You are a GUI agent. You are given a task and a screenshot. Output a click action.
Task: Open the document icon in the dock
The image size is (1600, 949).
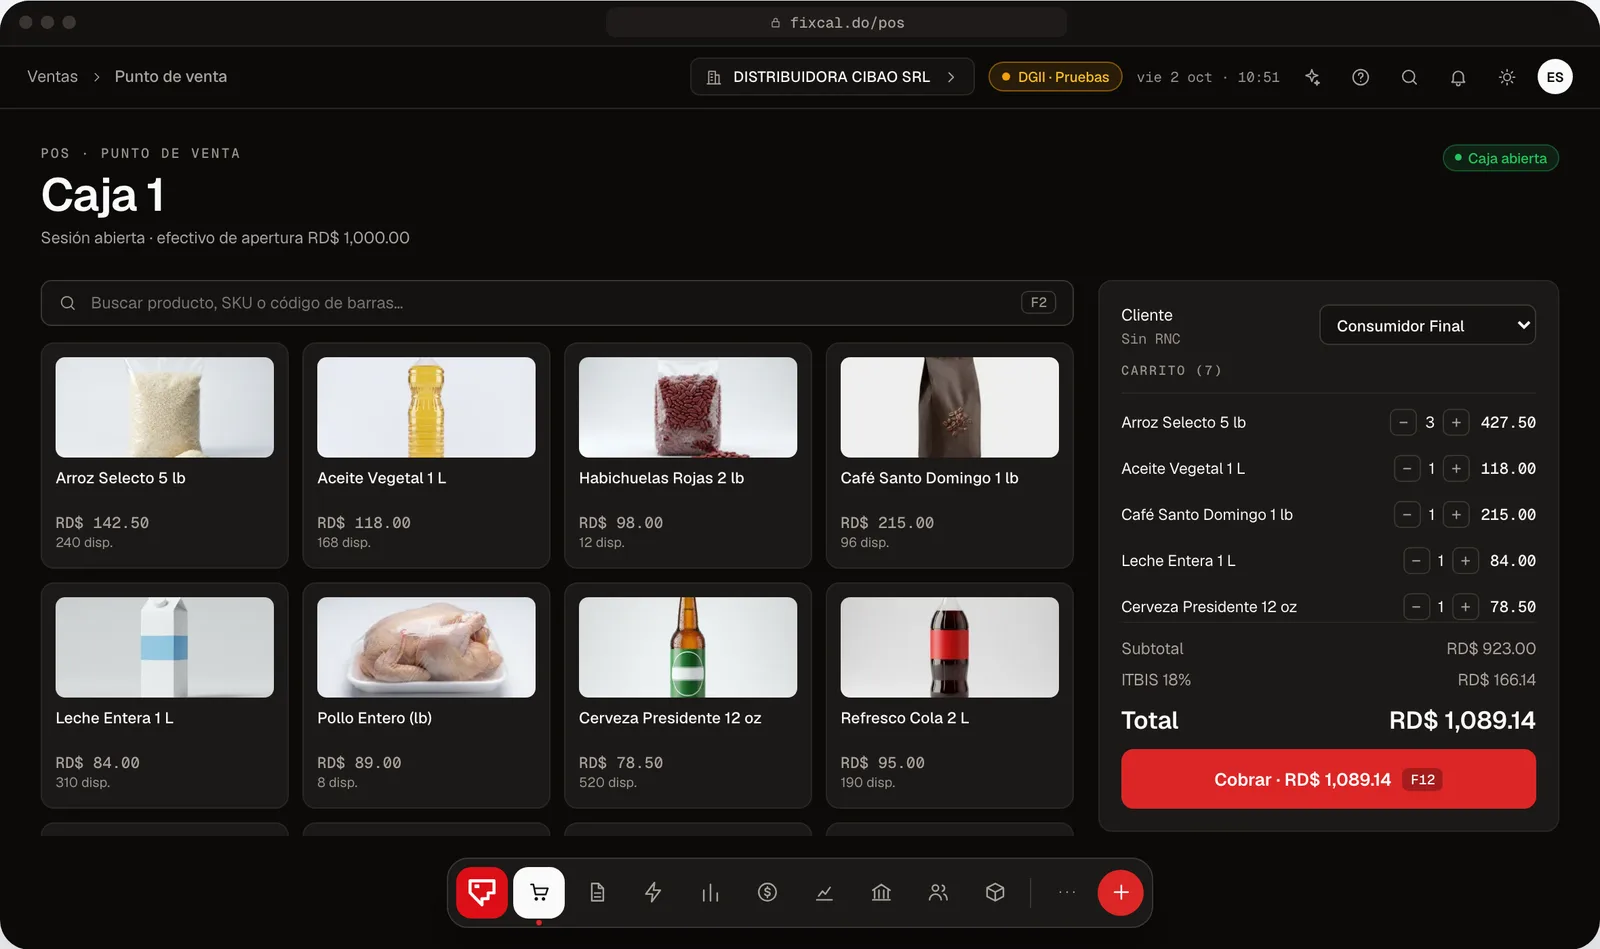coord(597,892)
